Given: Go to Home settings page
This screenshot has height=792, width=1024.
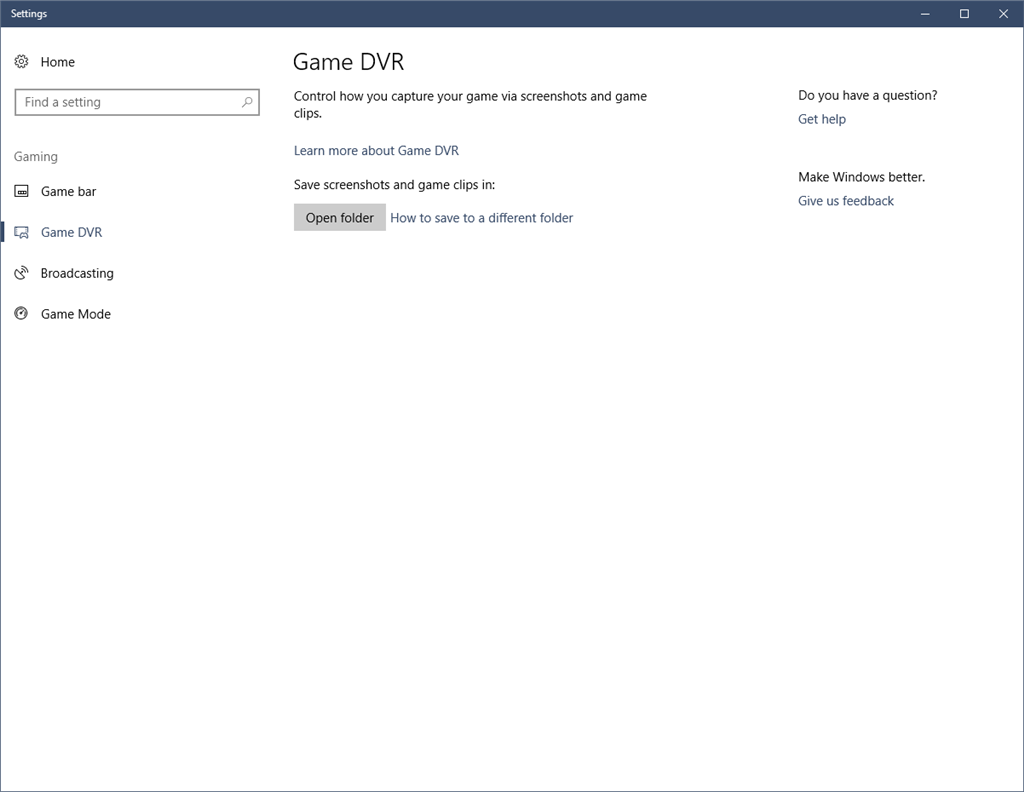Looking at the screenshot, I should tap(57, 62).
